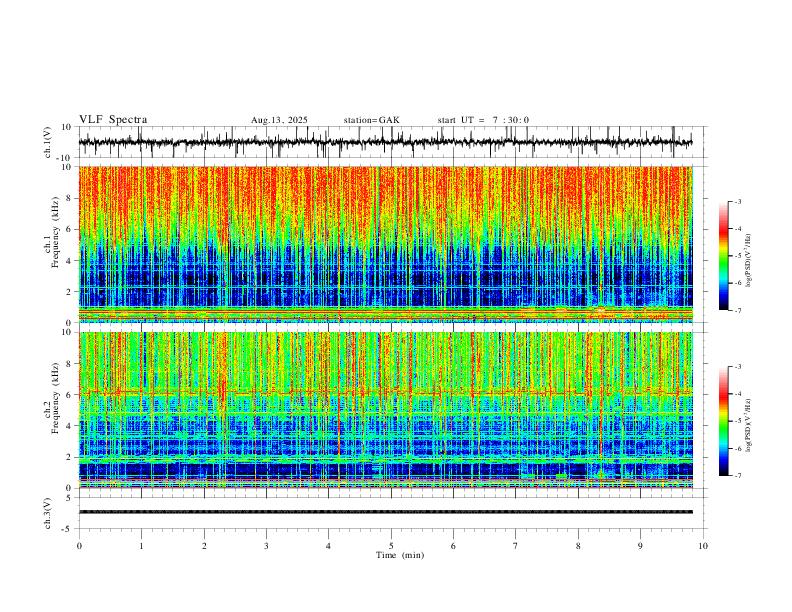Viewport: 792px width, 612px height.
Task: Click time axis tick label 4
Action: (x=329, y=546)
